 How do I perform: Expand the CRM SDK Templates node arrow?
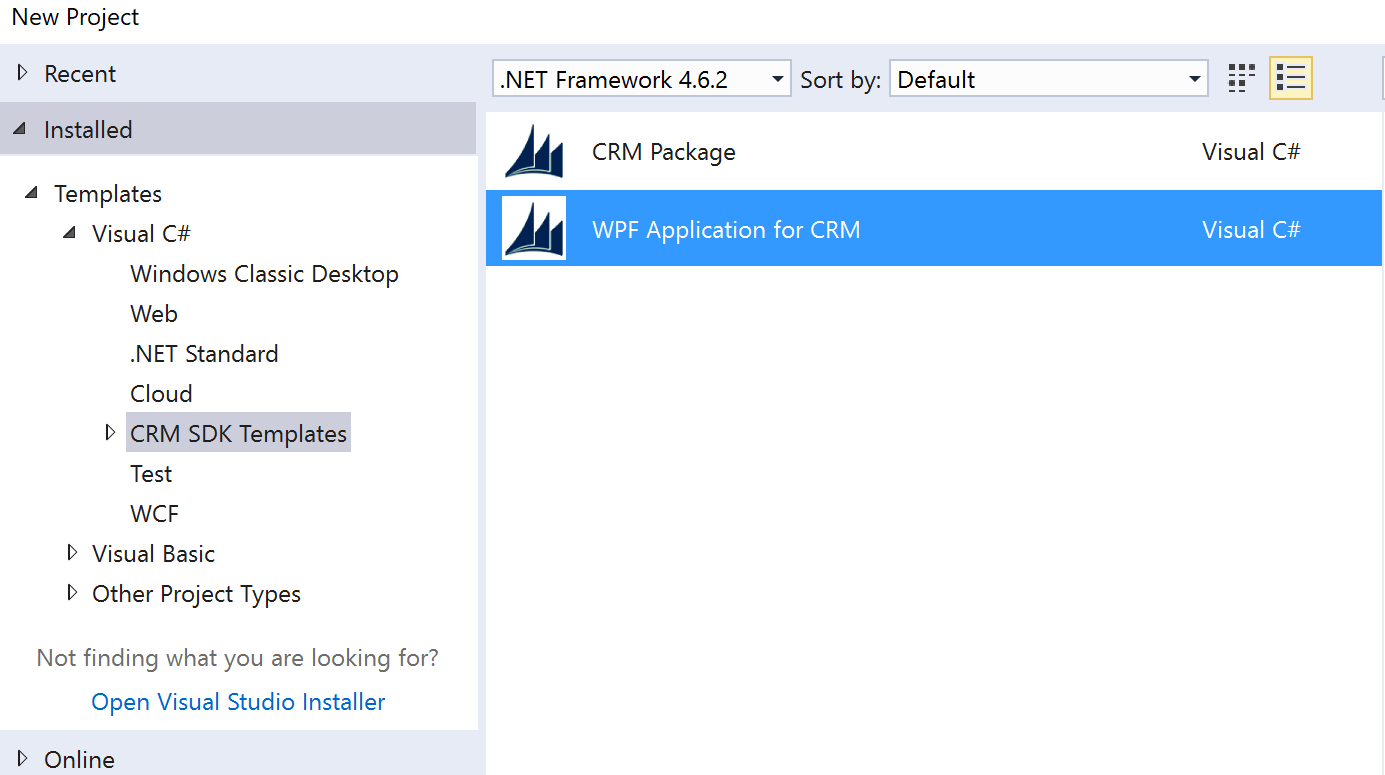(x=110, y=433)
